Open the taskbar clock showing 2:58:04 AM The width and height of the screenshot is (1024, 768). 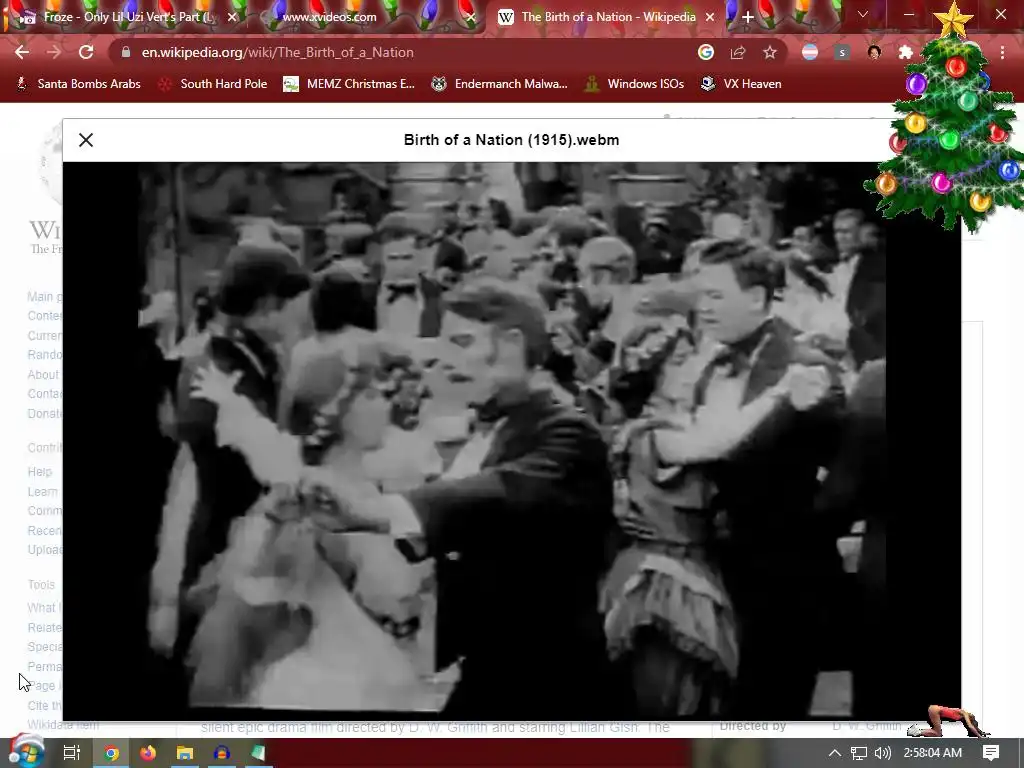933,753
